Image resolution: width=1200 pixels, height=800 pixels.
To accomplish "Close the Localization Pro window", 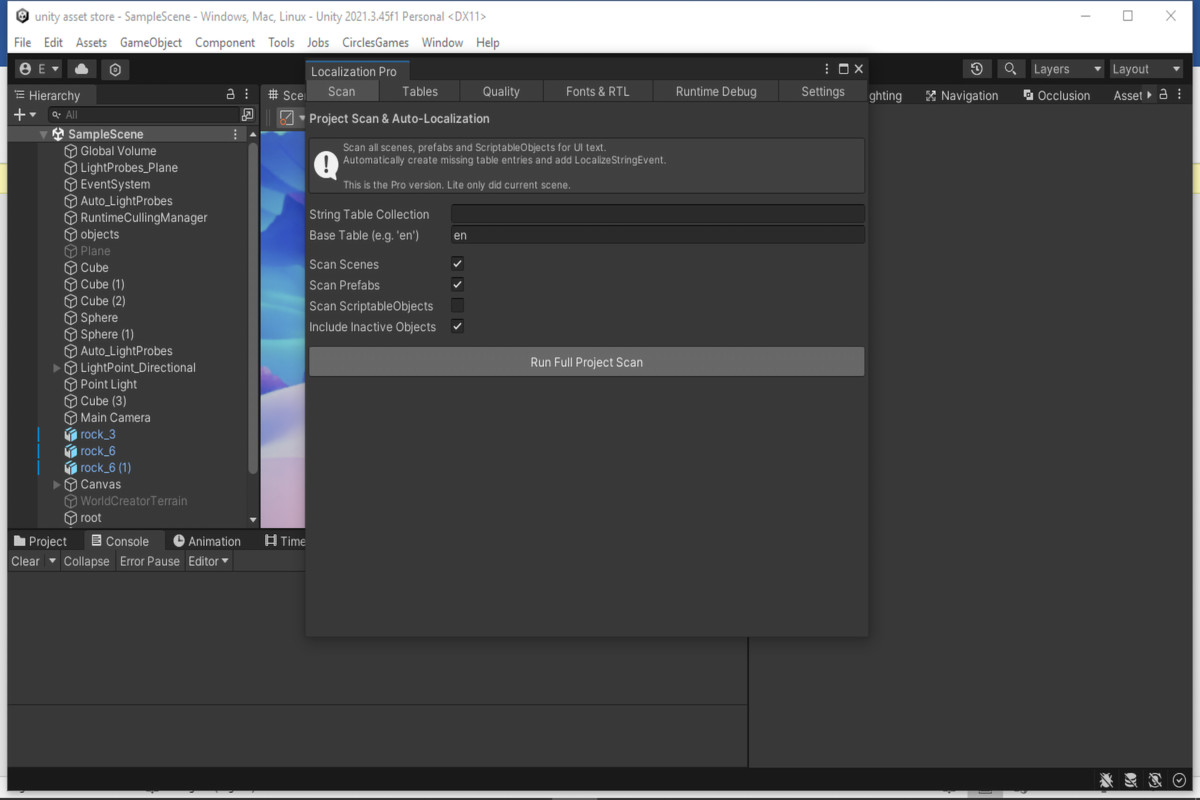I will [x=859, y=69].
